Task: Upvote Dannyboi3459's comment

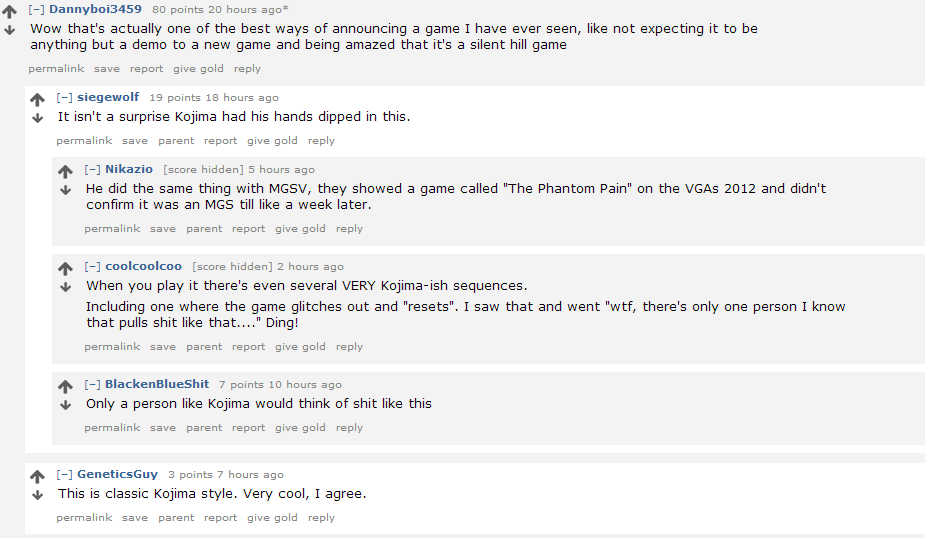Action: coord(10,11)
